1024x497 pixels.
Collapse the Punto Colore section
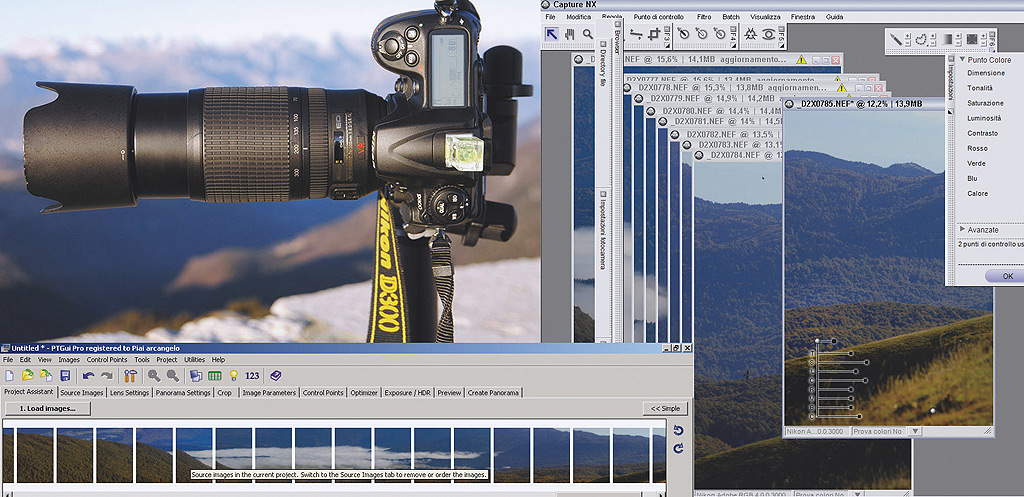961,59
